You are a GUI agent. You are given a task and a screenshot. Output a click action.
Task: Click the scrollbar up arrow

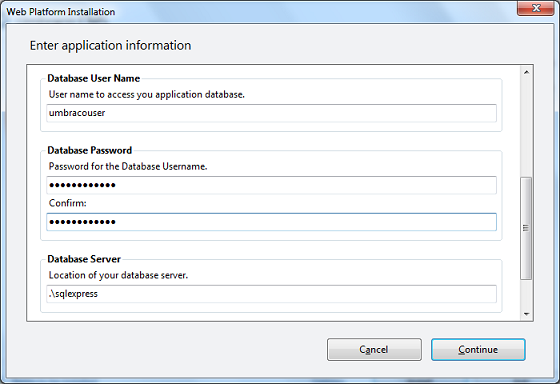pyautogui.click(x=526, y=73)
